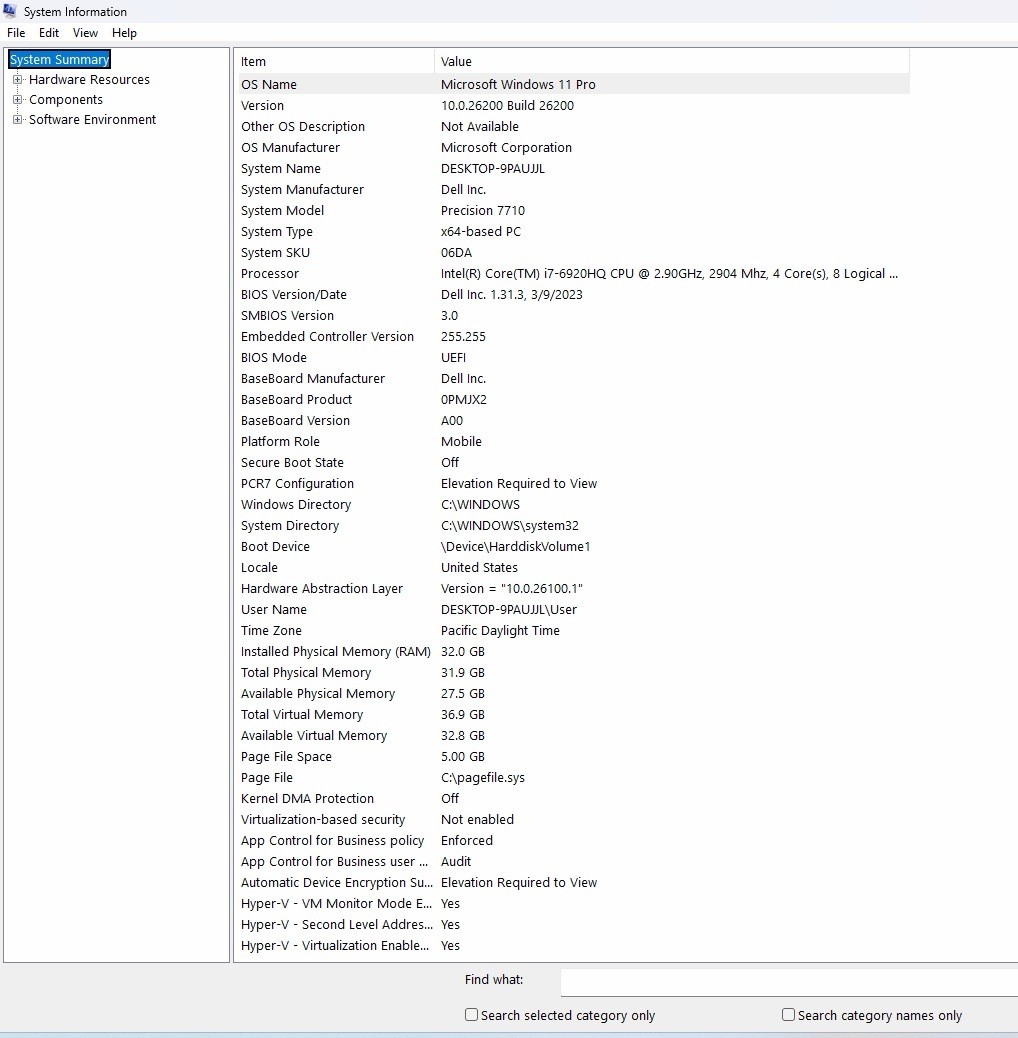The image size is (1018, 1038).
Task: Expand the Software Environment node
Action: tap(17, 119)
